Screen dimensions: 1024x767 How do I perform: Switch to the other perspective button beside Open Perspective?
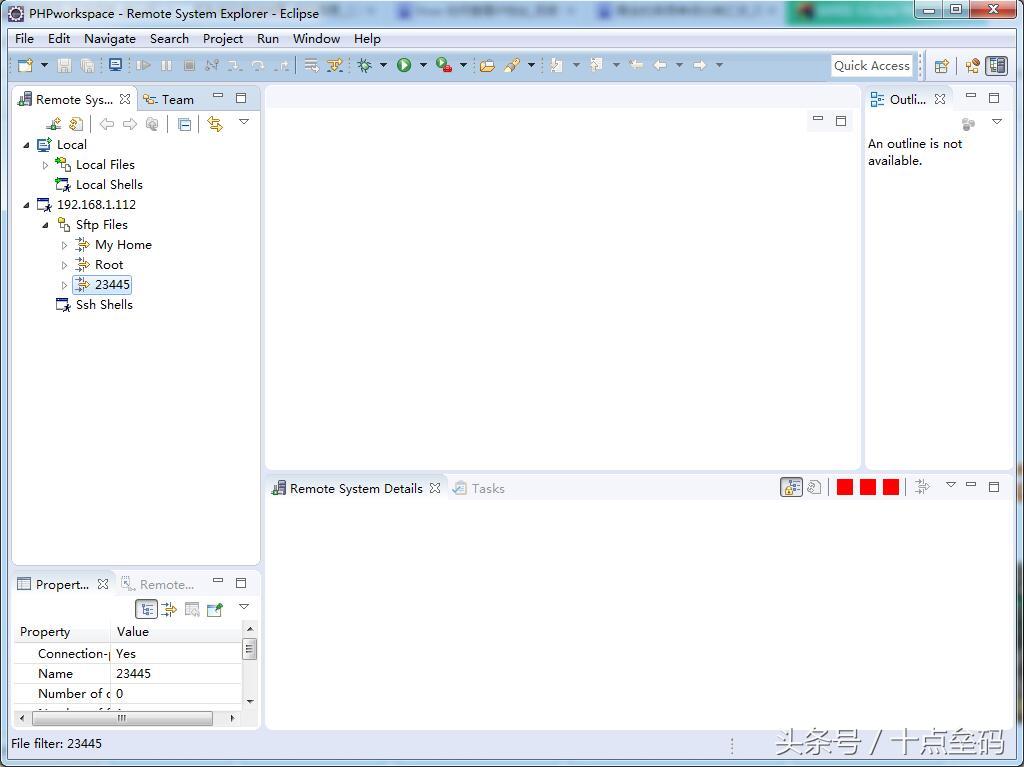[972, 65]
